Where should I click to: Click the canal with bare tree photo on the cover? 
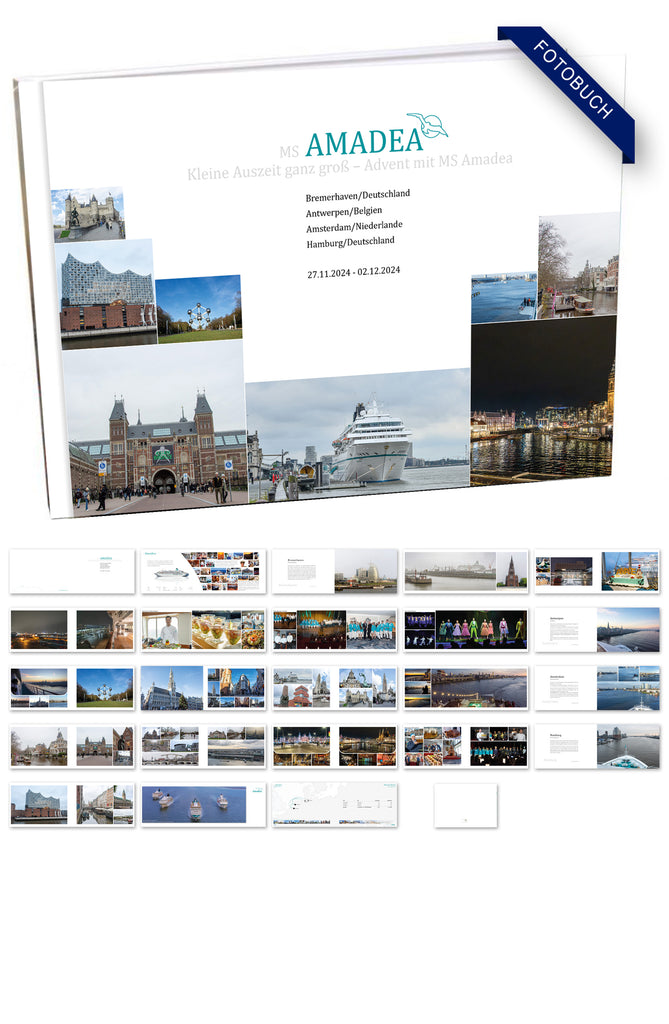point(579,264)
